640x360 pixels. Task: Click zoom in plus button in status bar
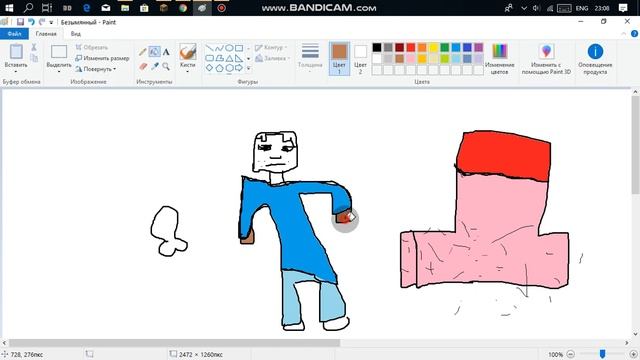click(633, 354)
